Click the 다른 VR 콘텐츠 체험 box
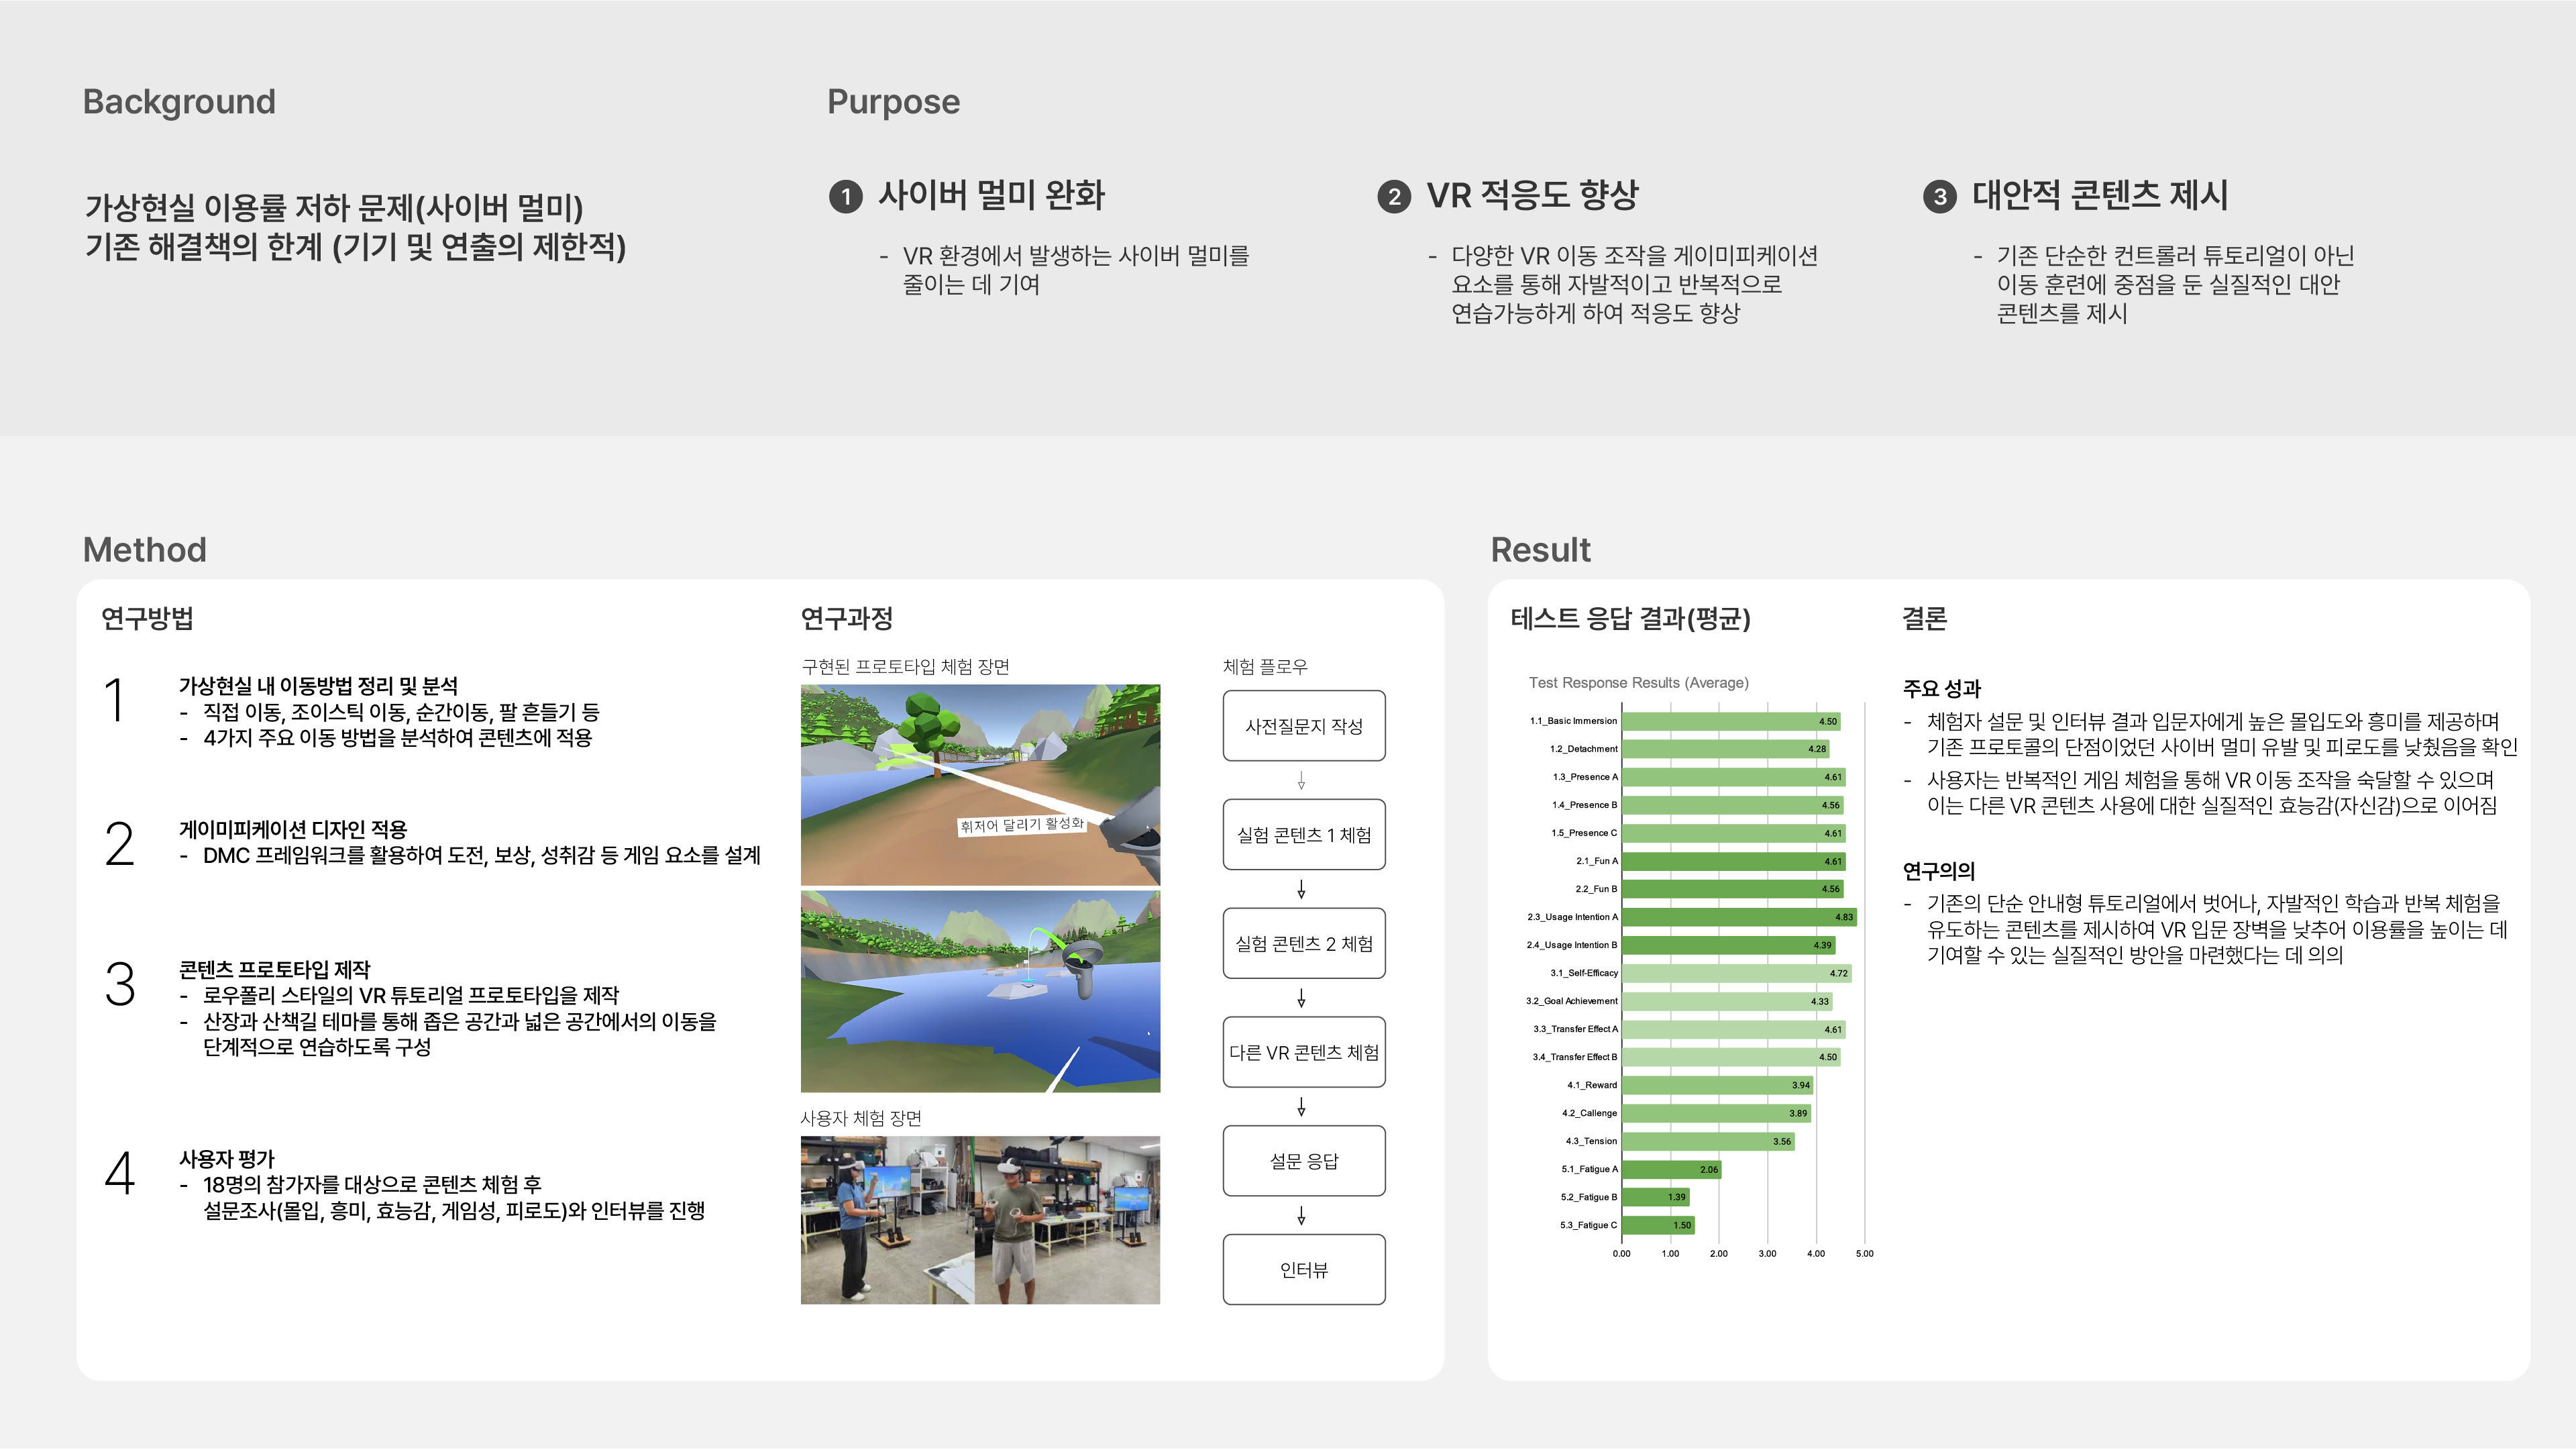The height and width of the screenshot is (1450, 2576). click(x=1303, y=1052)
